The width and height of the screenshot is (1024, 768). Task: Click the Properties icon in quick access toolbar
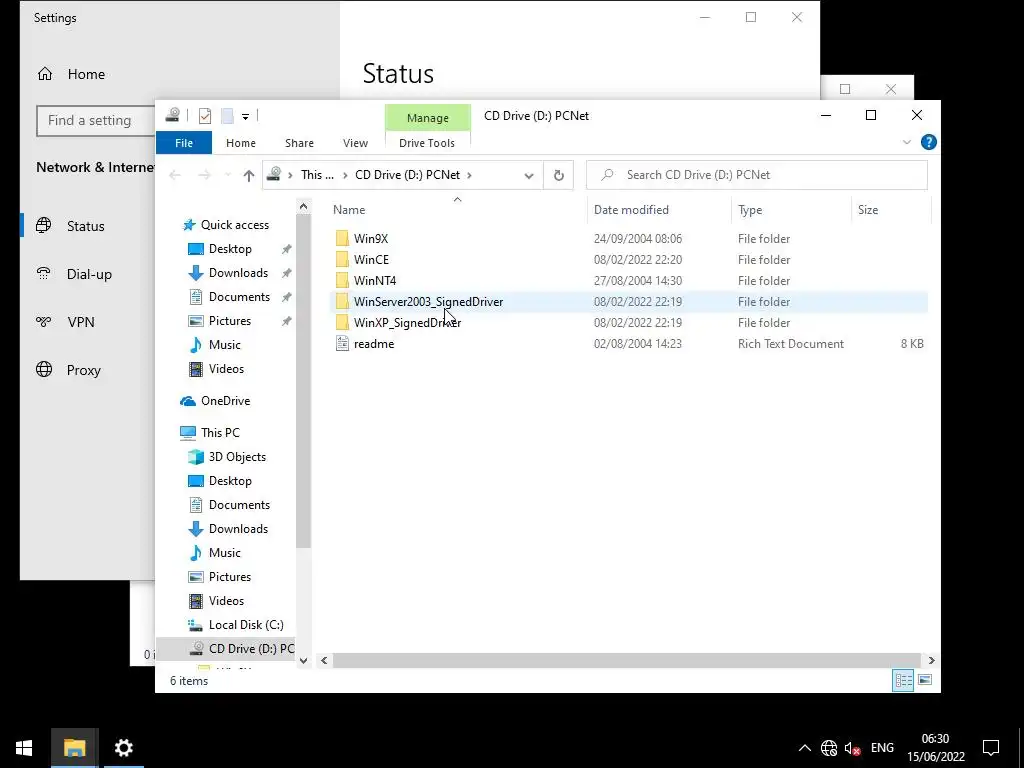click(204, 116)
